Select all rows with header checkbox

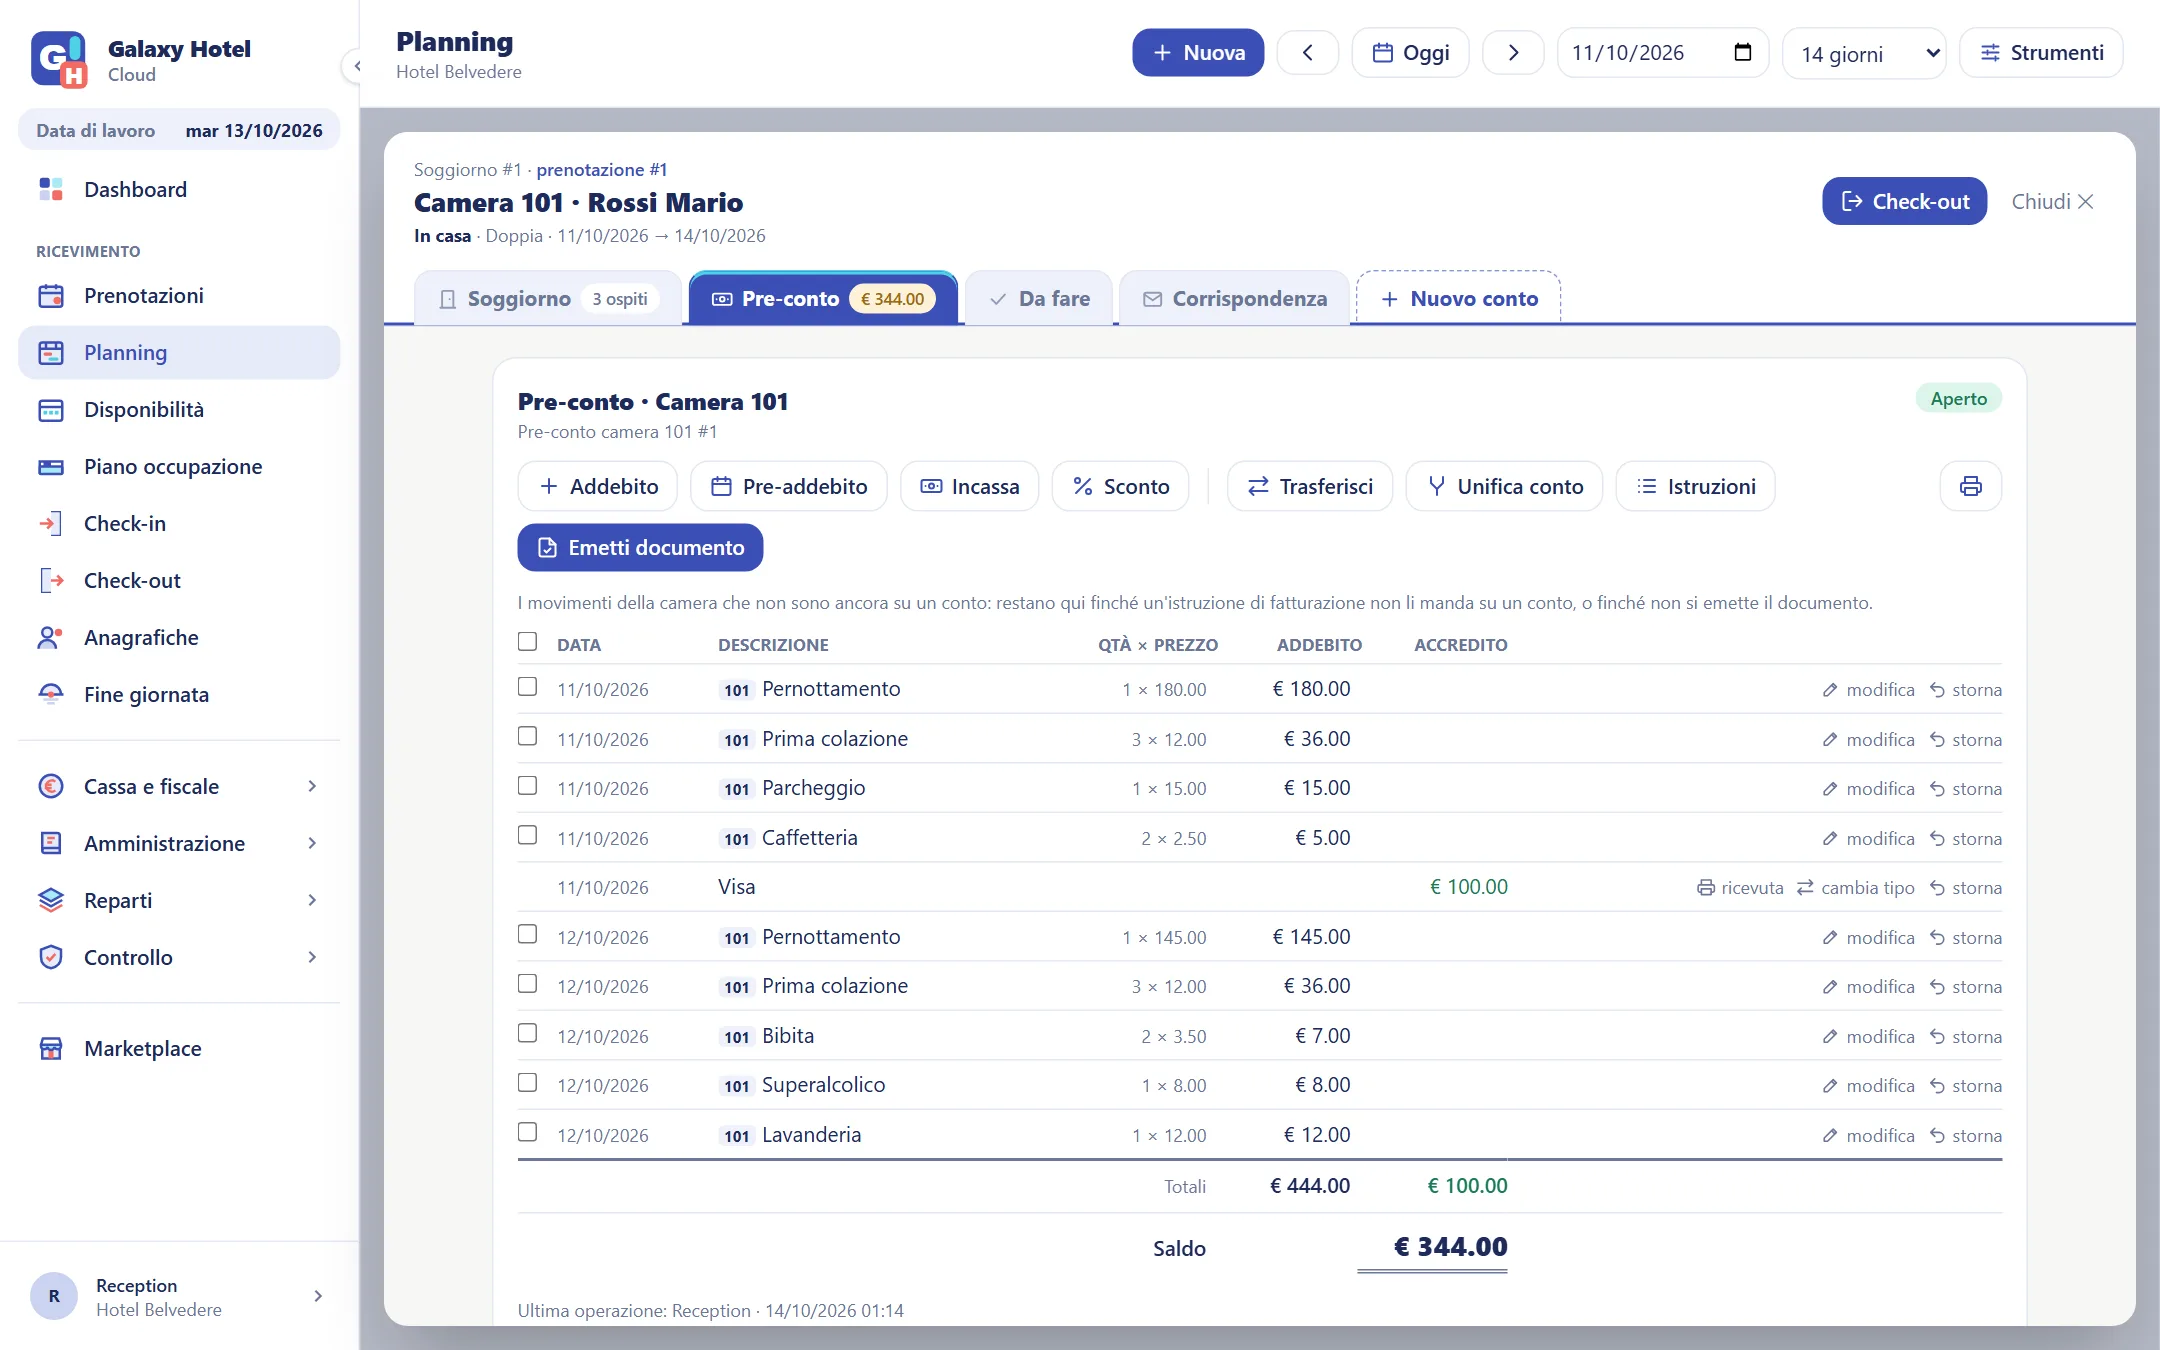pyautogui.click(x=527, y=642)
